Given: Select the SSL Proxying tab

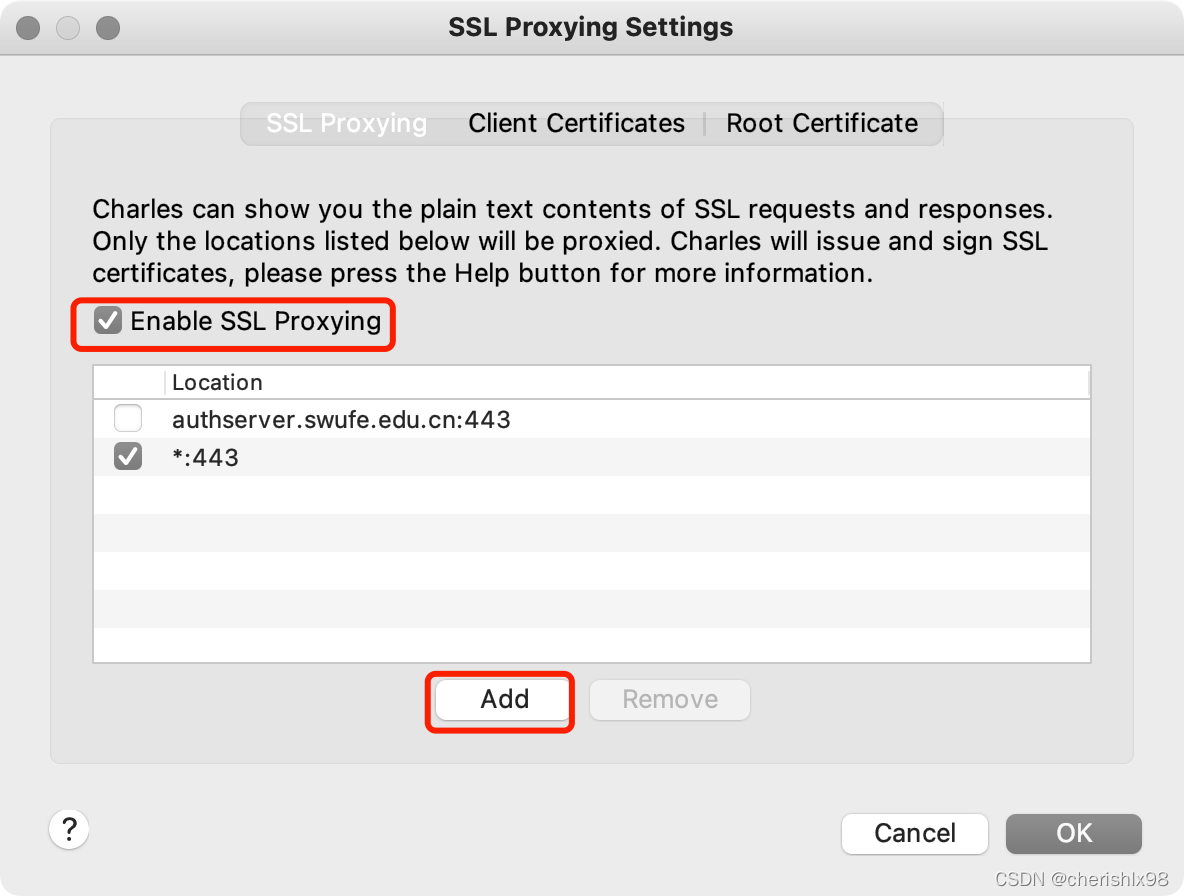Looking at the screenshot, I should click(347, 123).
